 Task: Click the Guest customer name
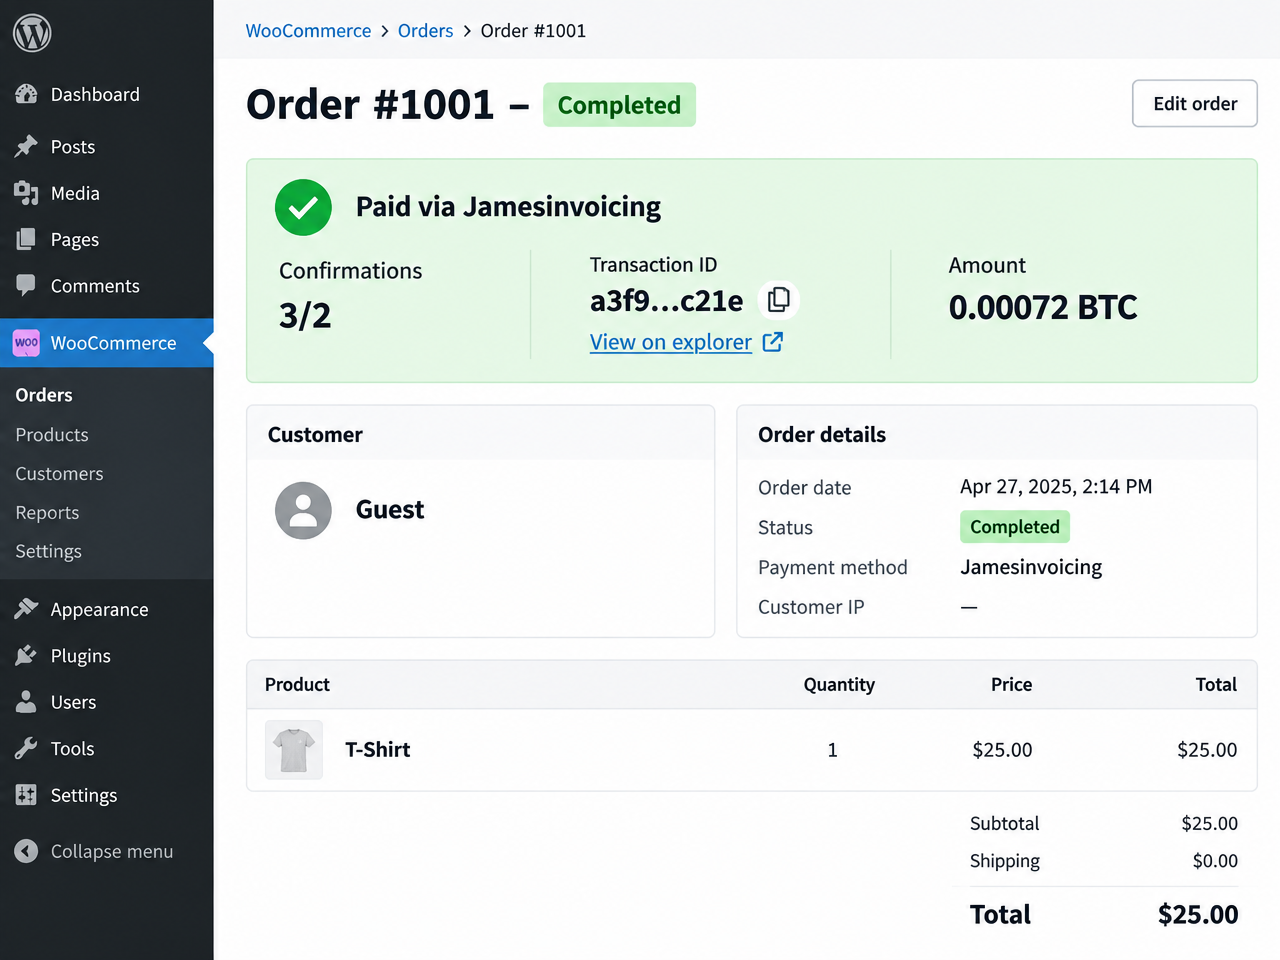390,510
